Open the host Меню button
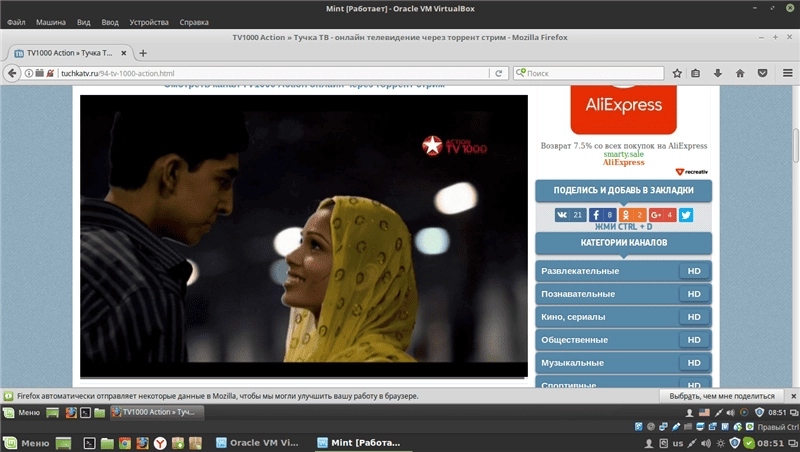The width and height of the screenshot is (800, 452). point(28,443)
